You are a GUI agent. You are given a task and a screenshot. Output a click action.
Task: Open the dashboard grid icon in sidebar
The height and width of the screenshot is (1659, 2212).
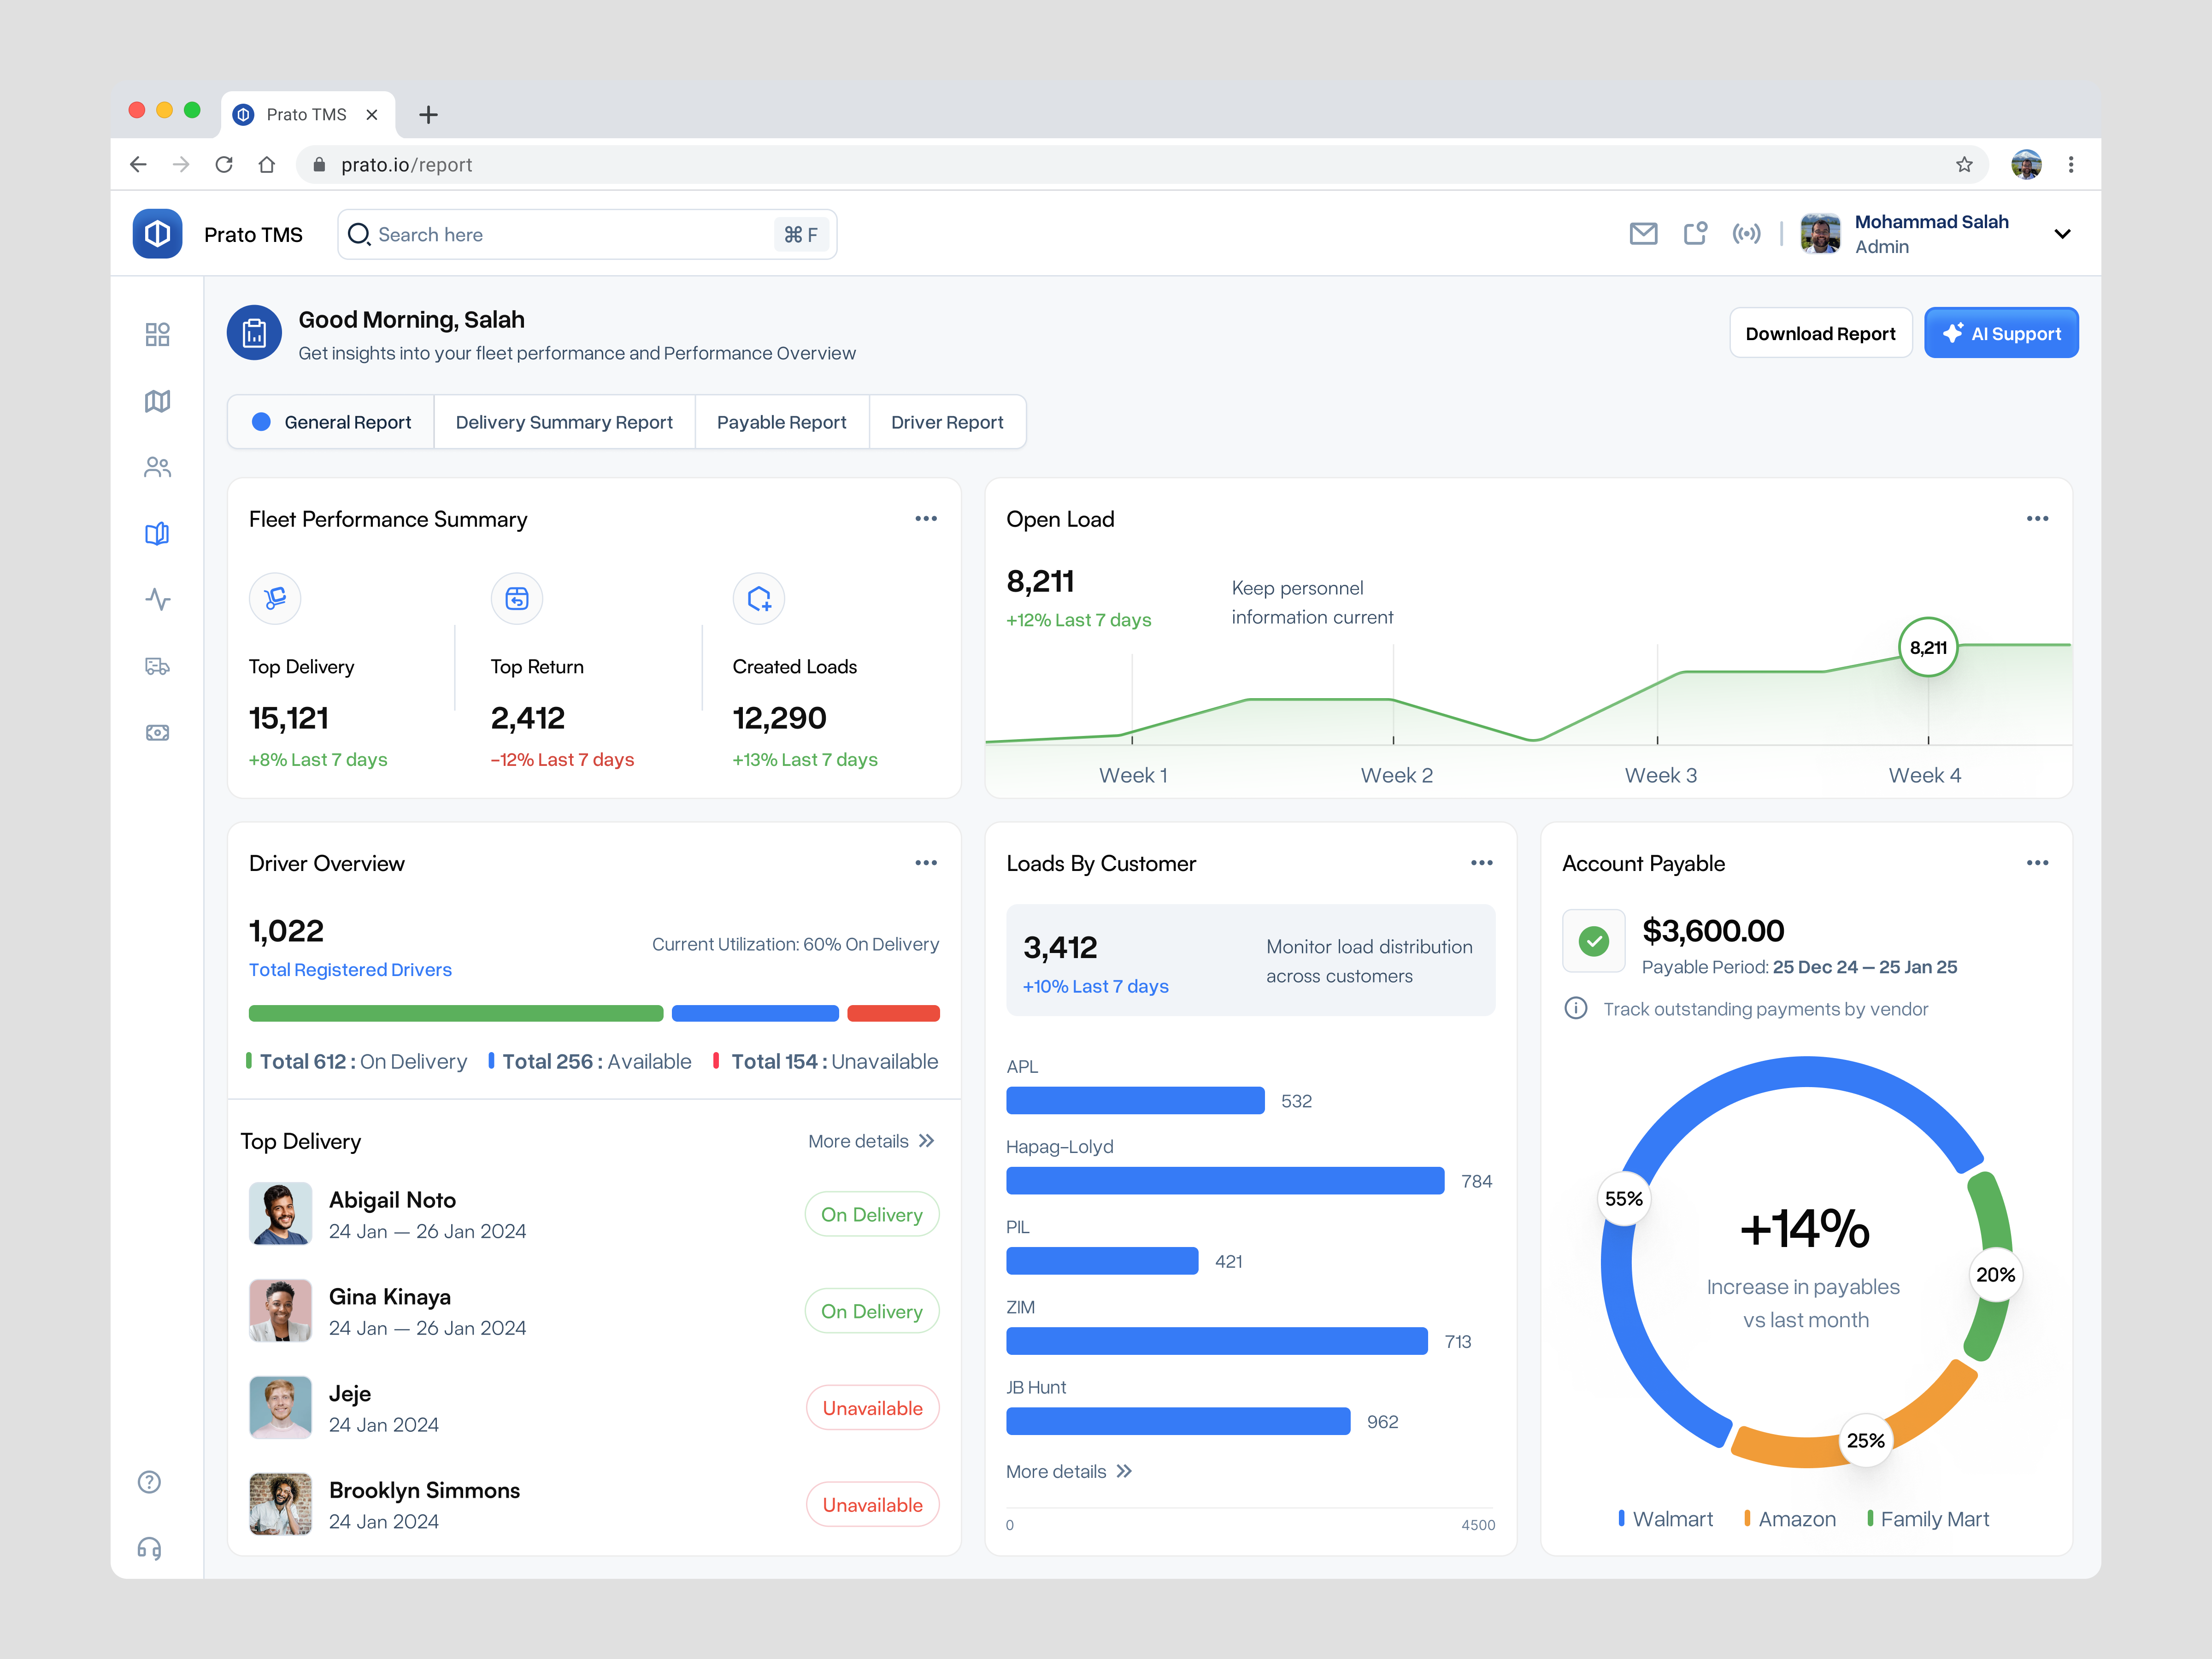pyautogui.click(x=157, y=334)
